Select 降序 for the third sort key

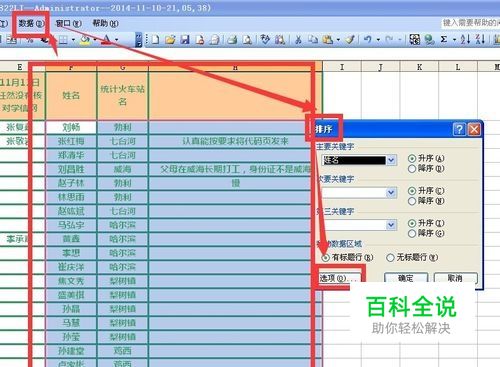coord(426,233)
